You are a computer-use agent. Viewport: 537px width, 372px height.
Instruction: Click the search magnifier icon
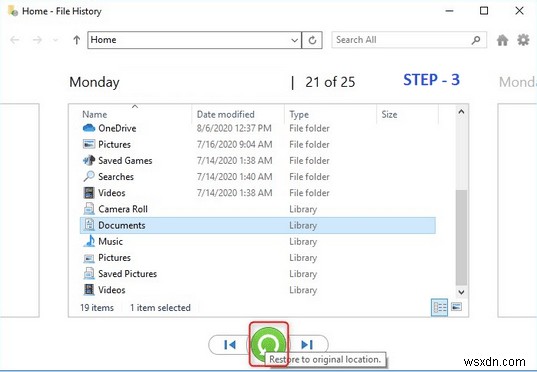point(476,40)
